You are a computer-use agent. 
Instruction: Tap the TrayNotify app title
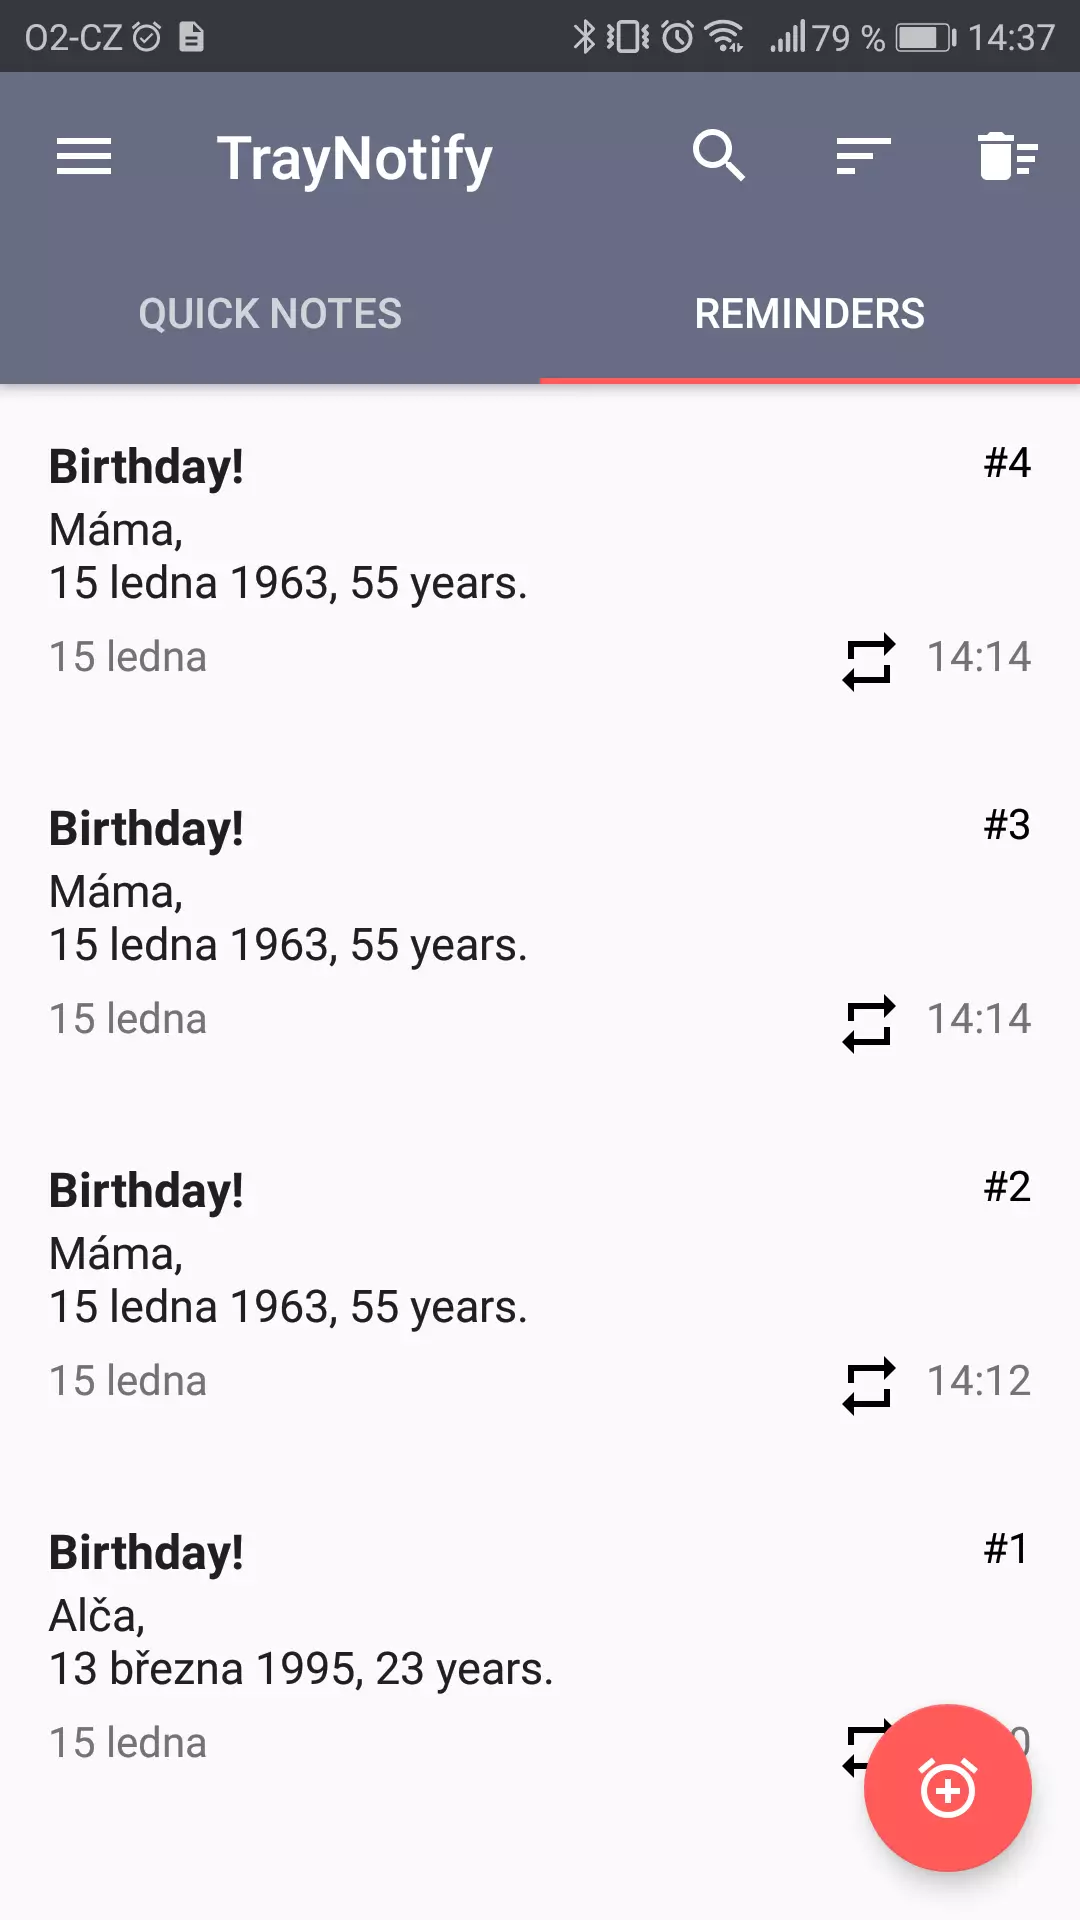[355, 159]
